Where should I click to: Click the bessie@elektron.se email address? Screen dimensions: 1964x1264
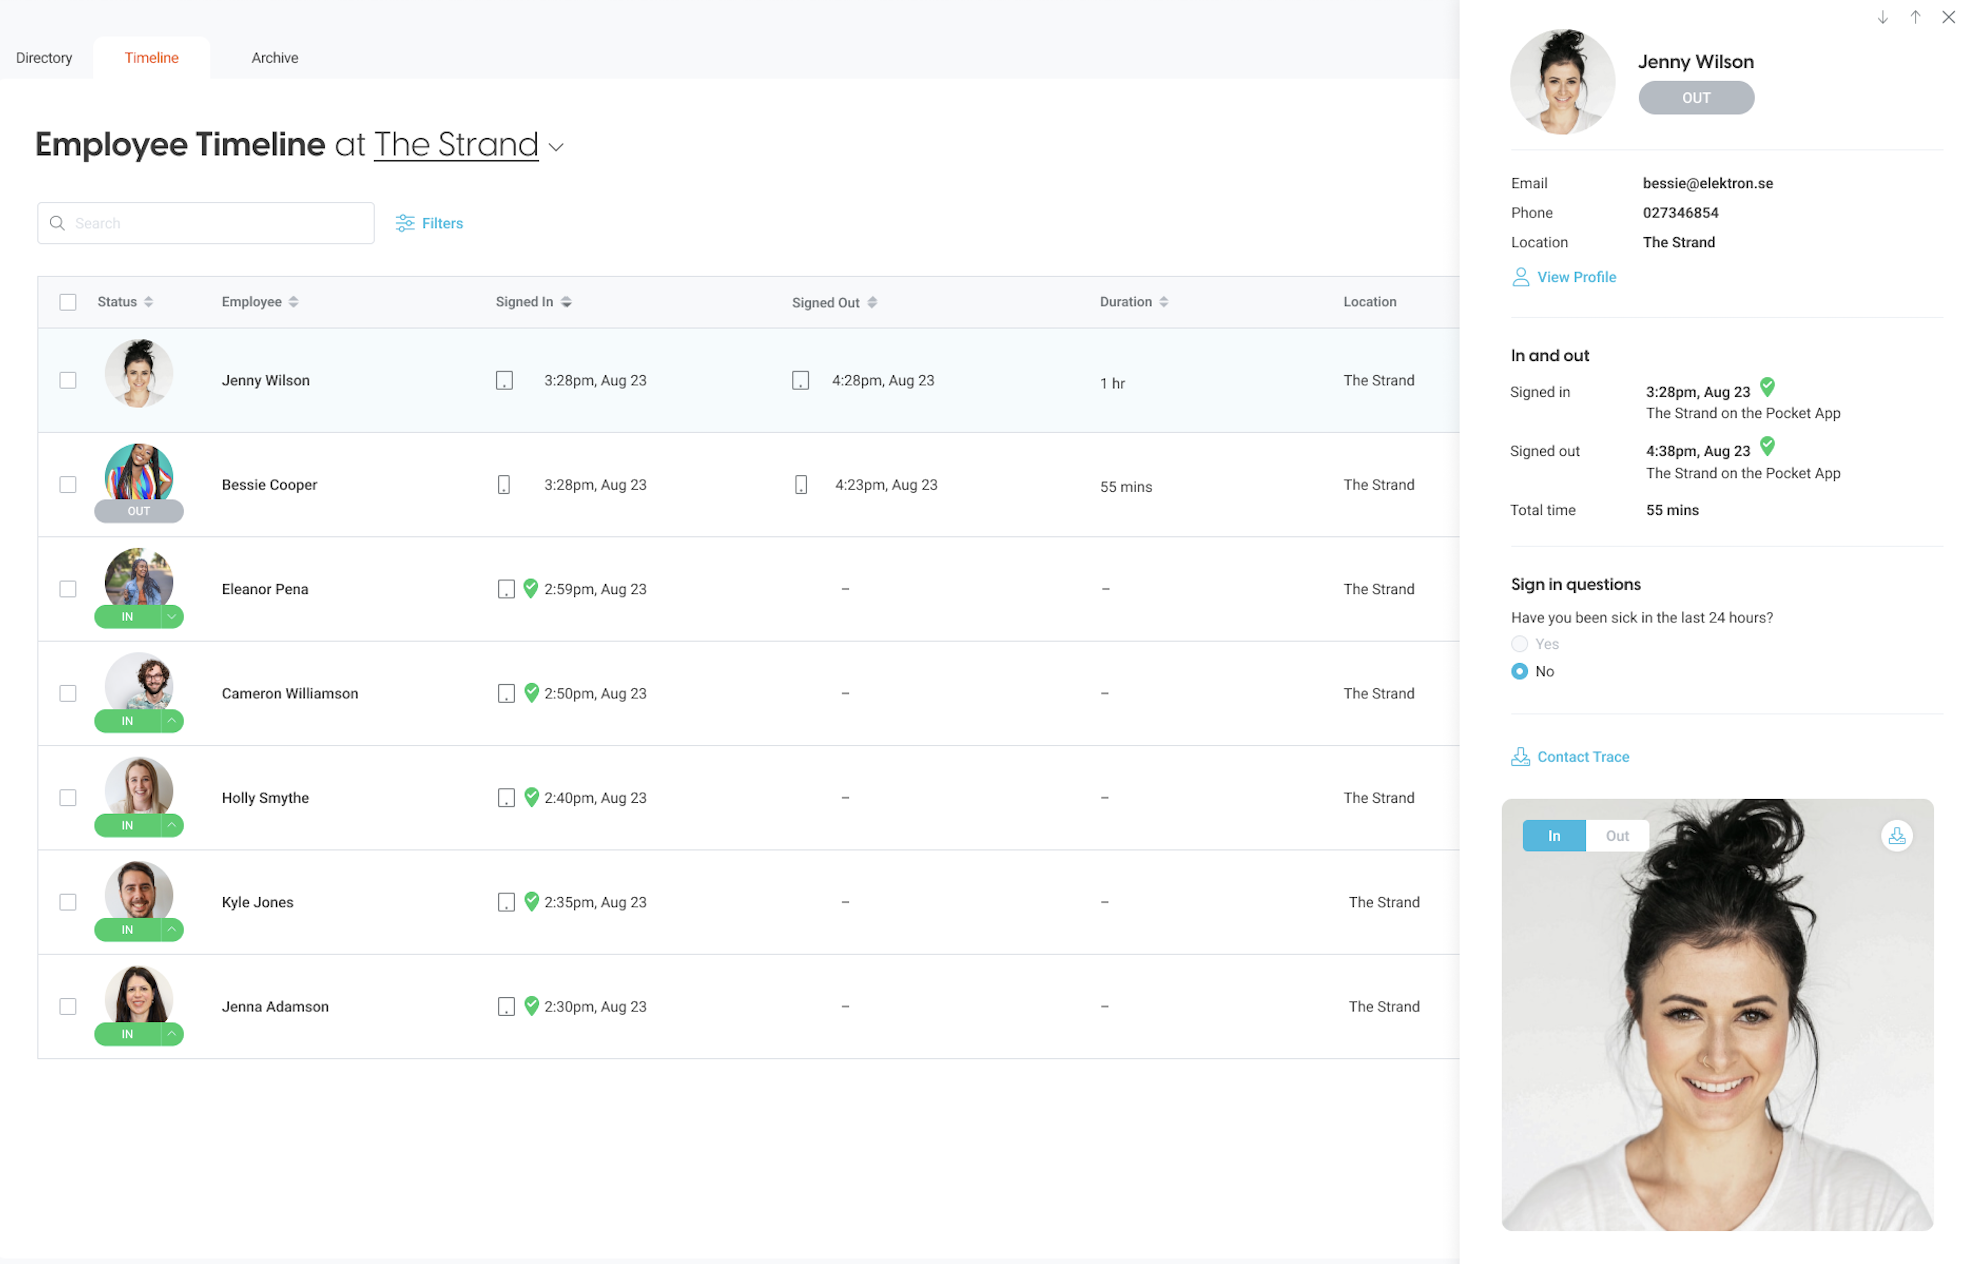coord(1707,183)
